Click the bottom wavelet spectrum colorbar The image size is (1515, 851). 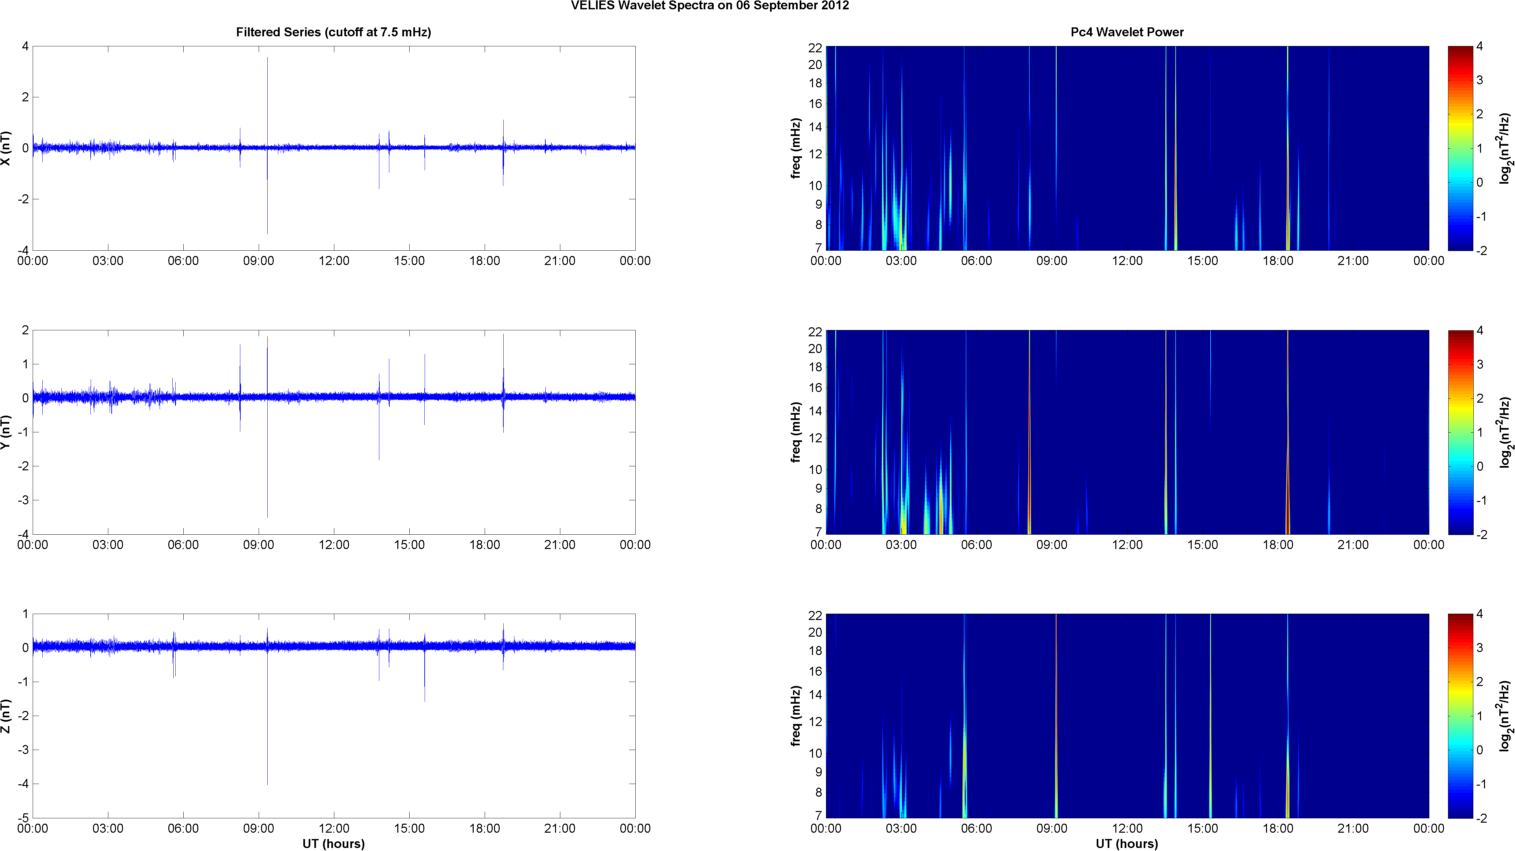point(1460,716)
